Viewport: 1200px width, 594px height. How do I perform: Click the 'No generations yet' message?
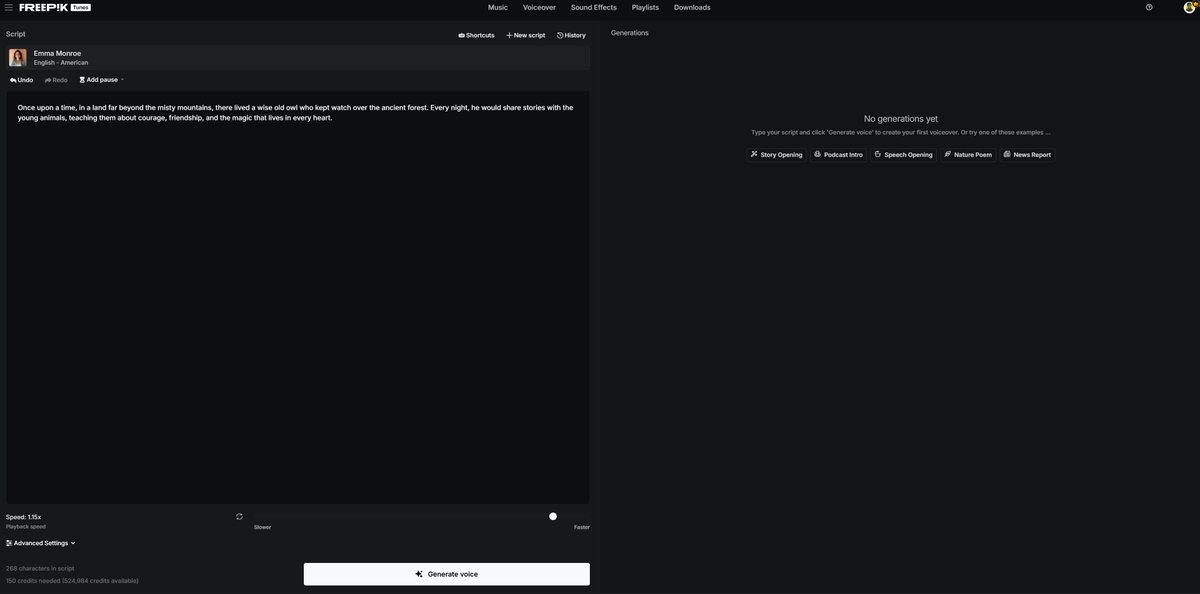pyautogui.click(x=901, y=119)
